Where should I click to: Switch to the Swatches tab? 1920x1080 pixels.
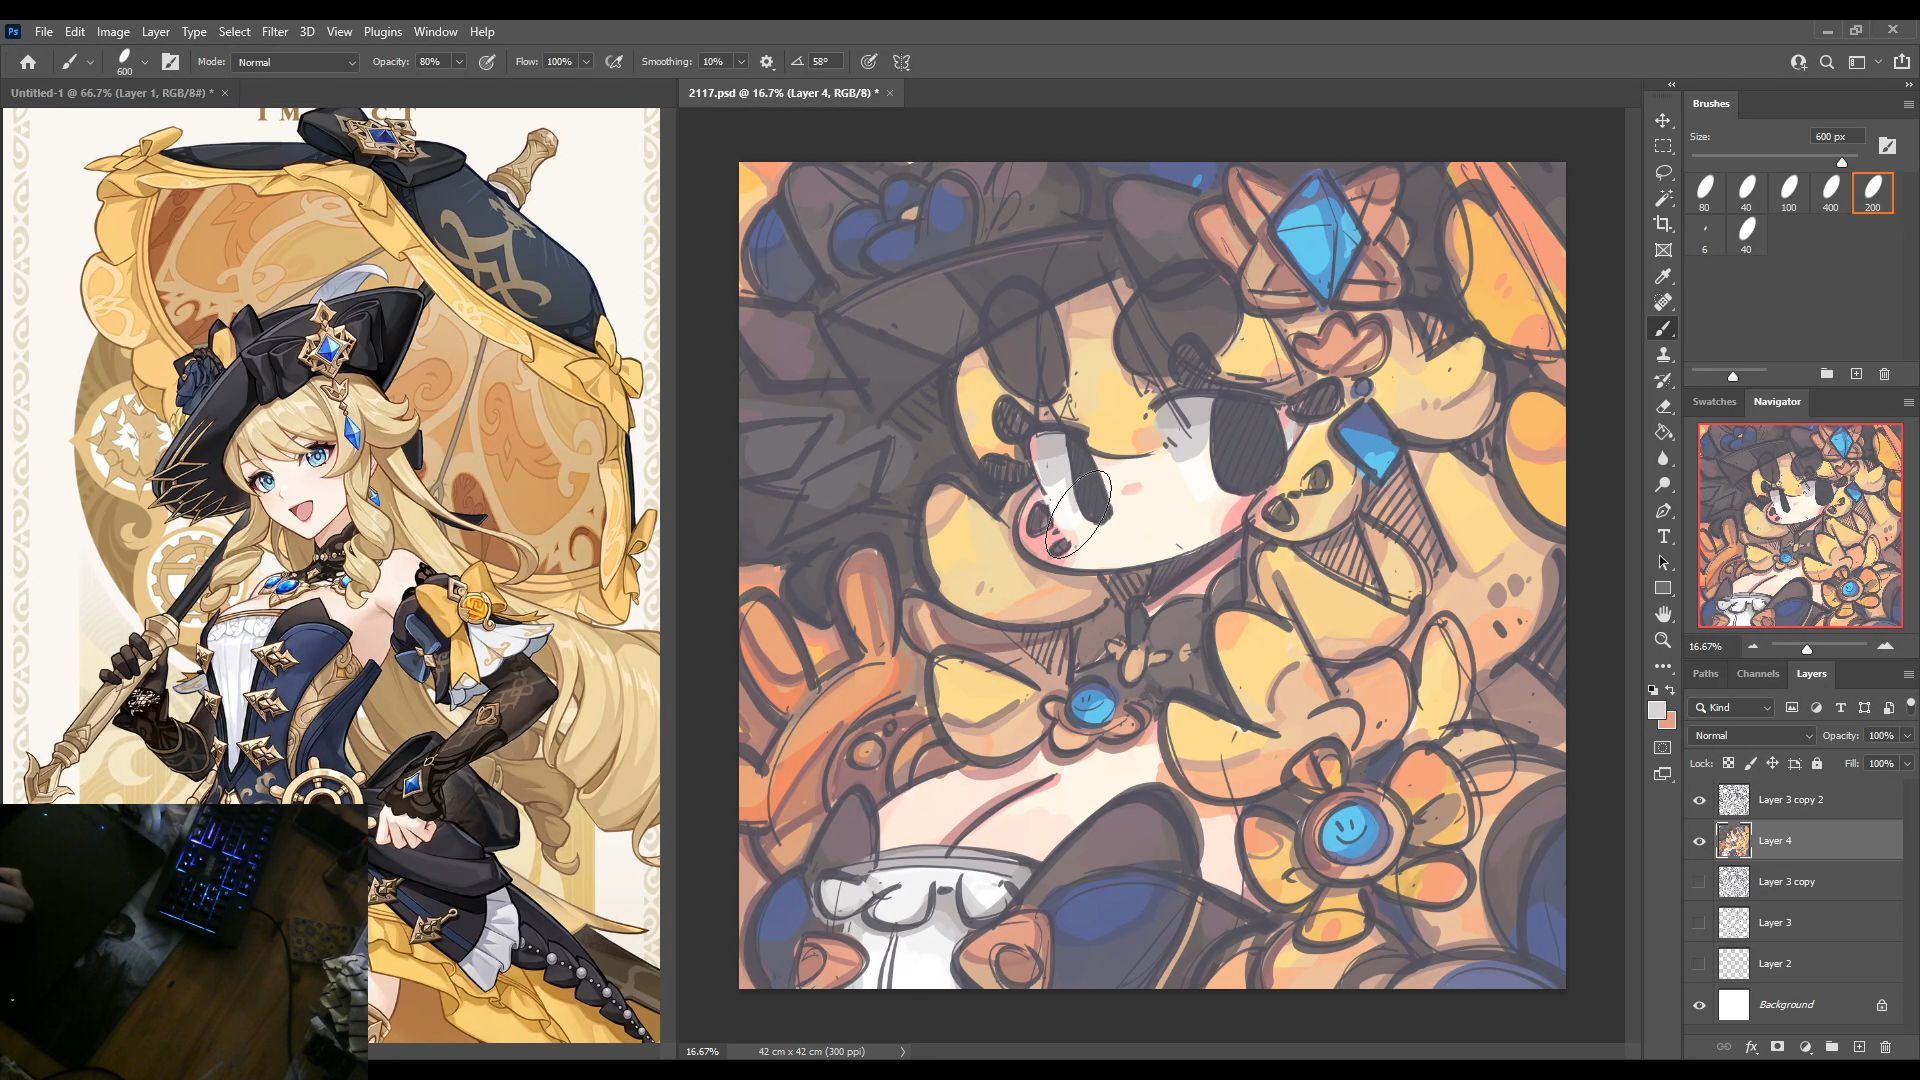pyautogui.click(x=1714, y=401)
